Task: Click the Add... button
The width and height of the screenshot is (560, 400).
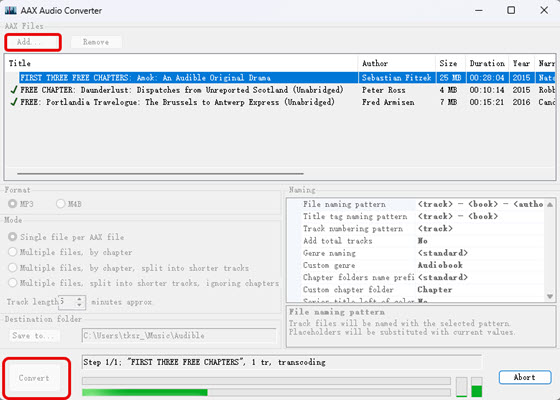Action: point(33,42)
